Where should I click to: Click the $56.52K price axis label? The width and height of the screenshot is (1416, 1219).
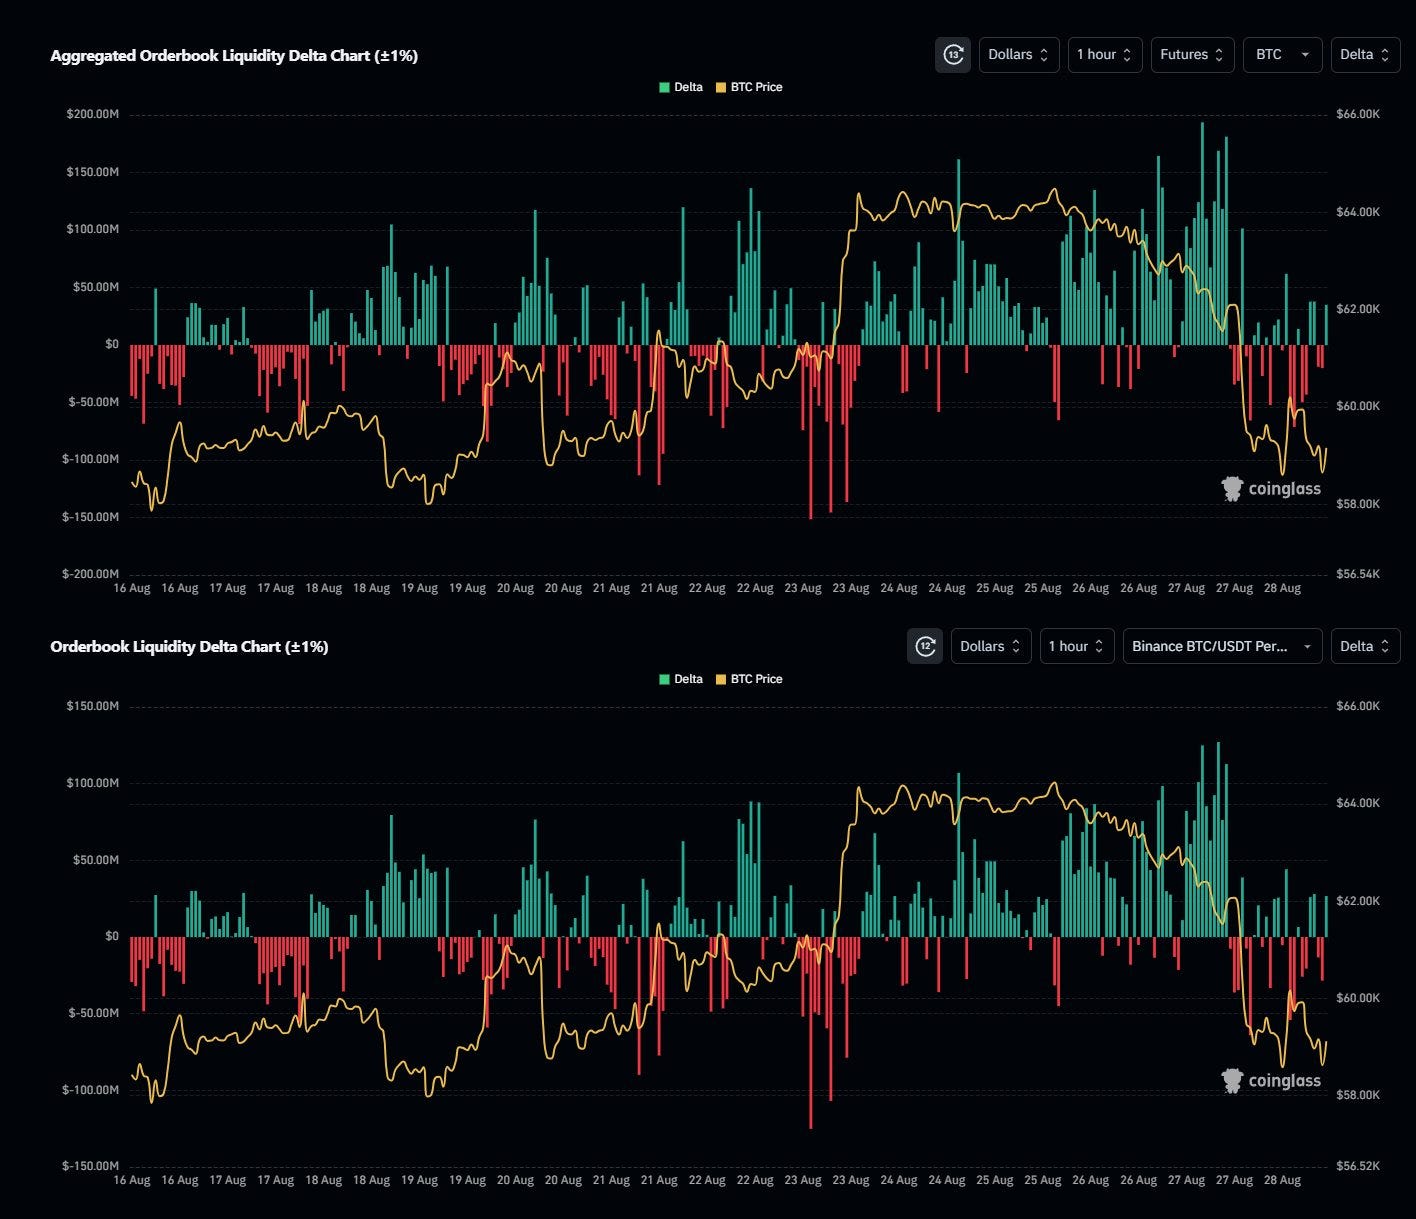pos(1358,1166)
